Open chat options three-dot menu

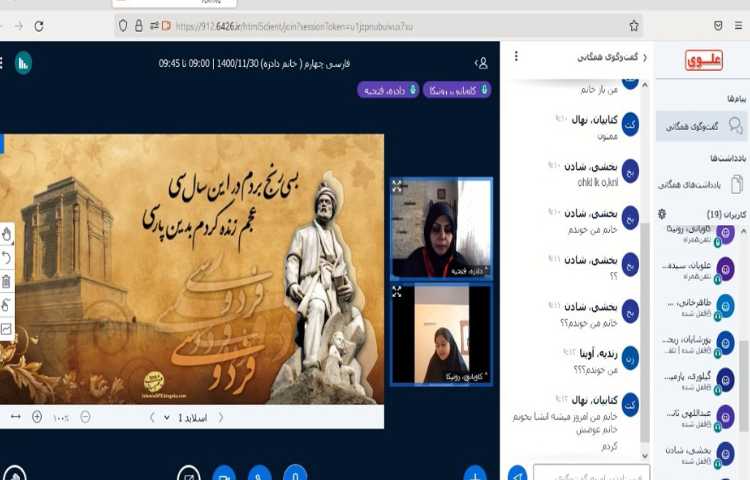tap(516, 56)
